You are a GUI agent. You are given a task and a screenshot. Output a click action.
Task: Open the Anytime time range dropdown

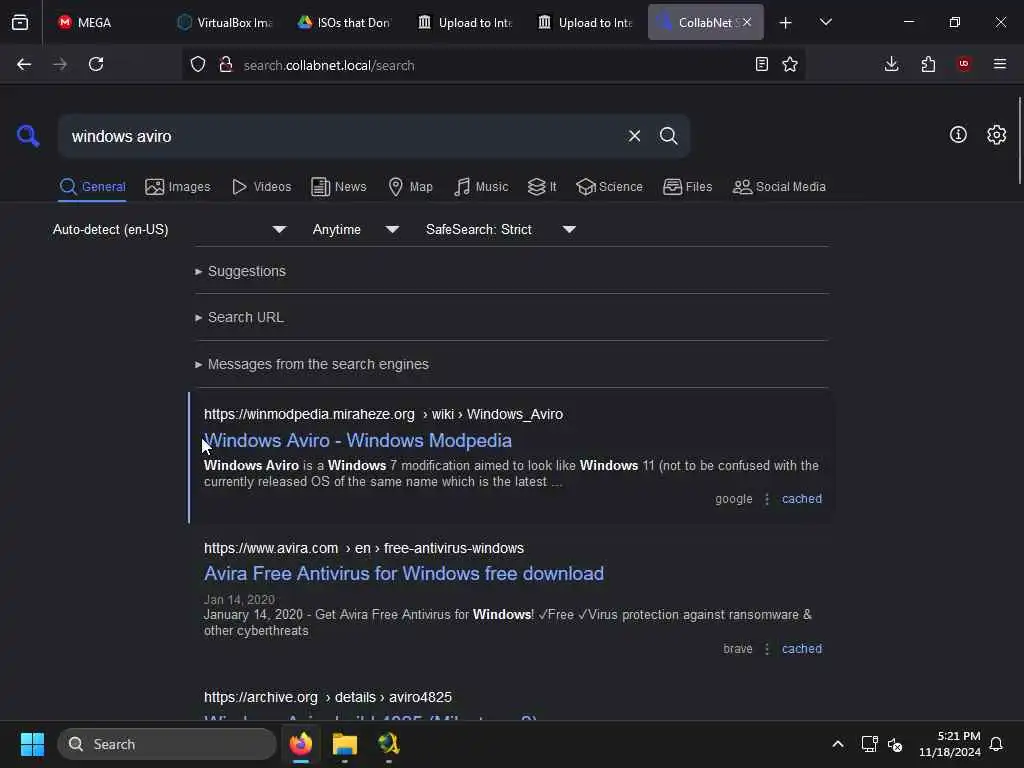click(x=355, y=229)
